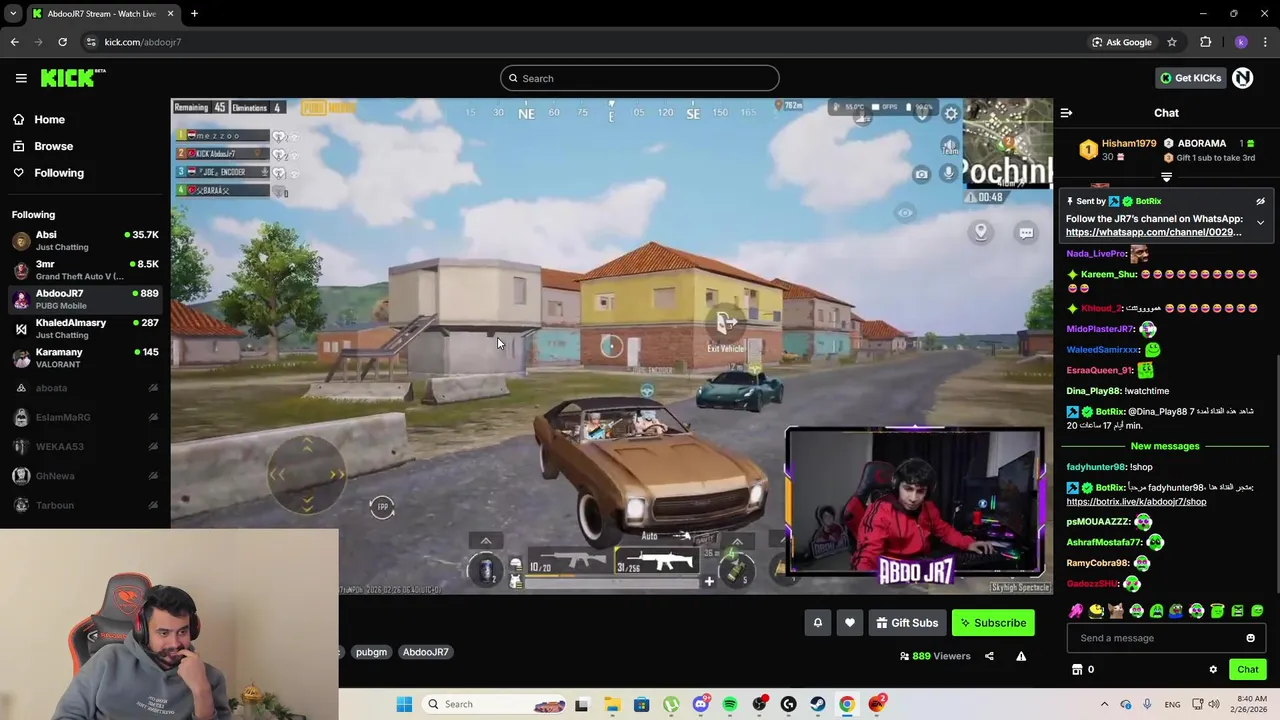
Task: Open the WhatsApp channel link
Action: 1154,232
